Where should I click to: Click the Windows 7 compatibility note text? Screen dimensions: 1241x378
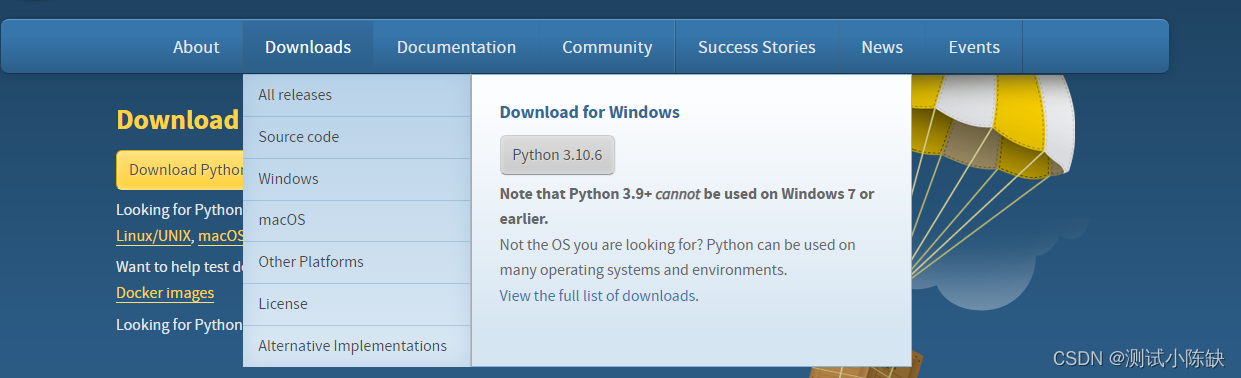click(x=687, y=206)
